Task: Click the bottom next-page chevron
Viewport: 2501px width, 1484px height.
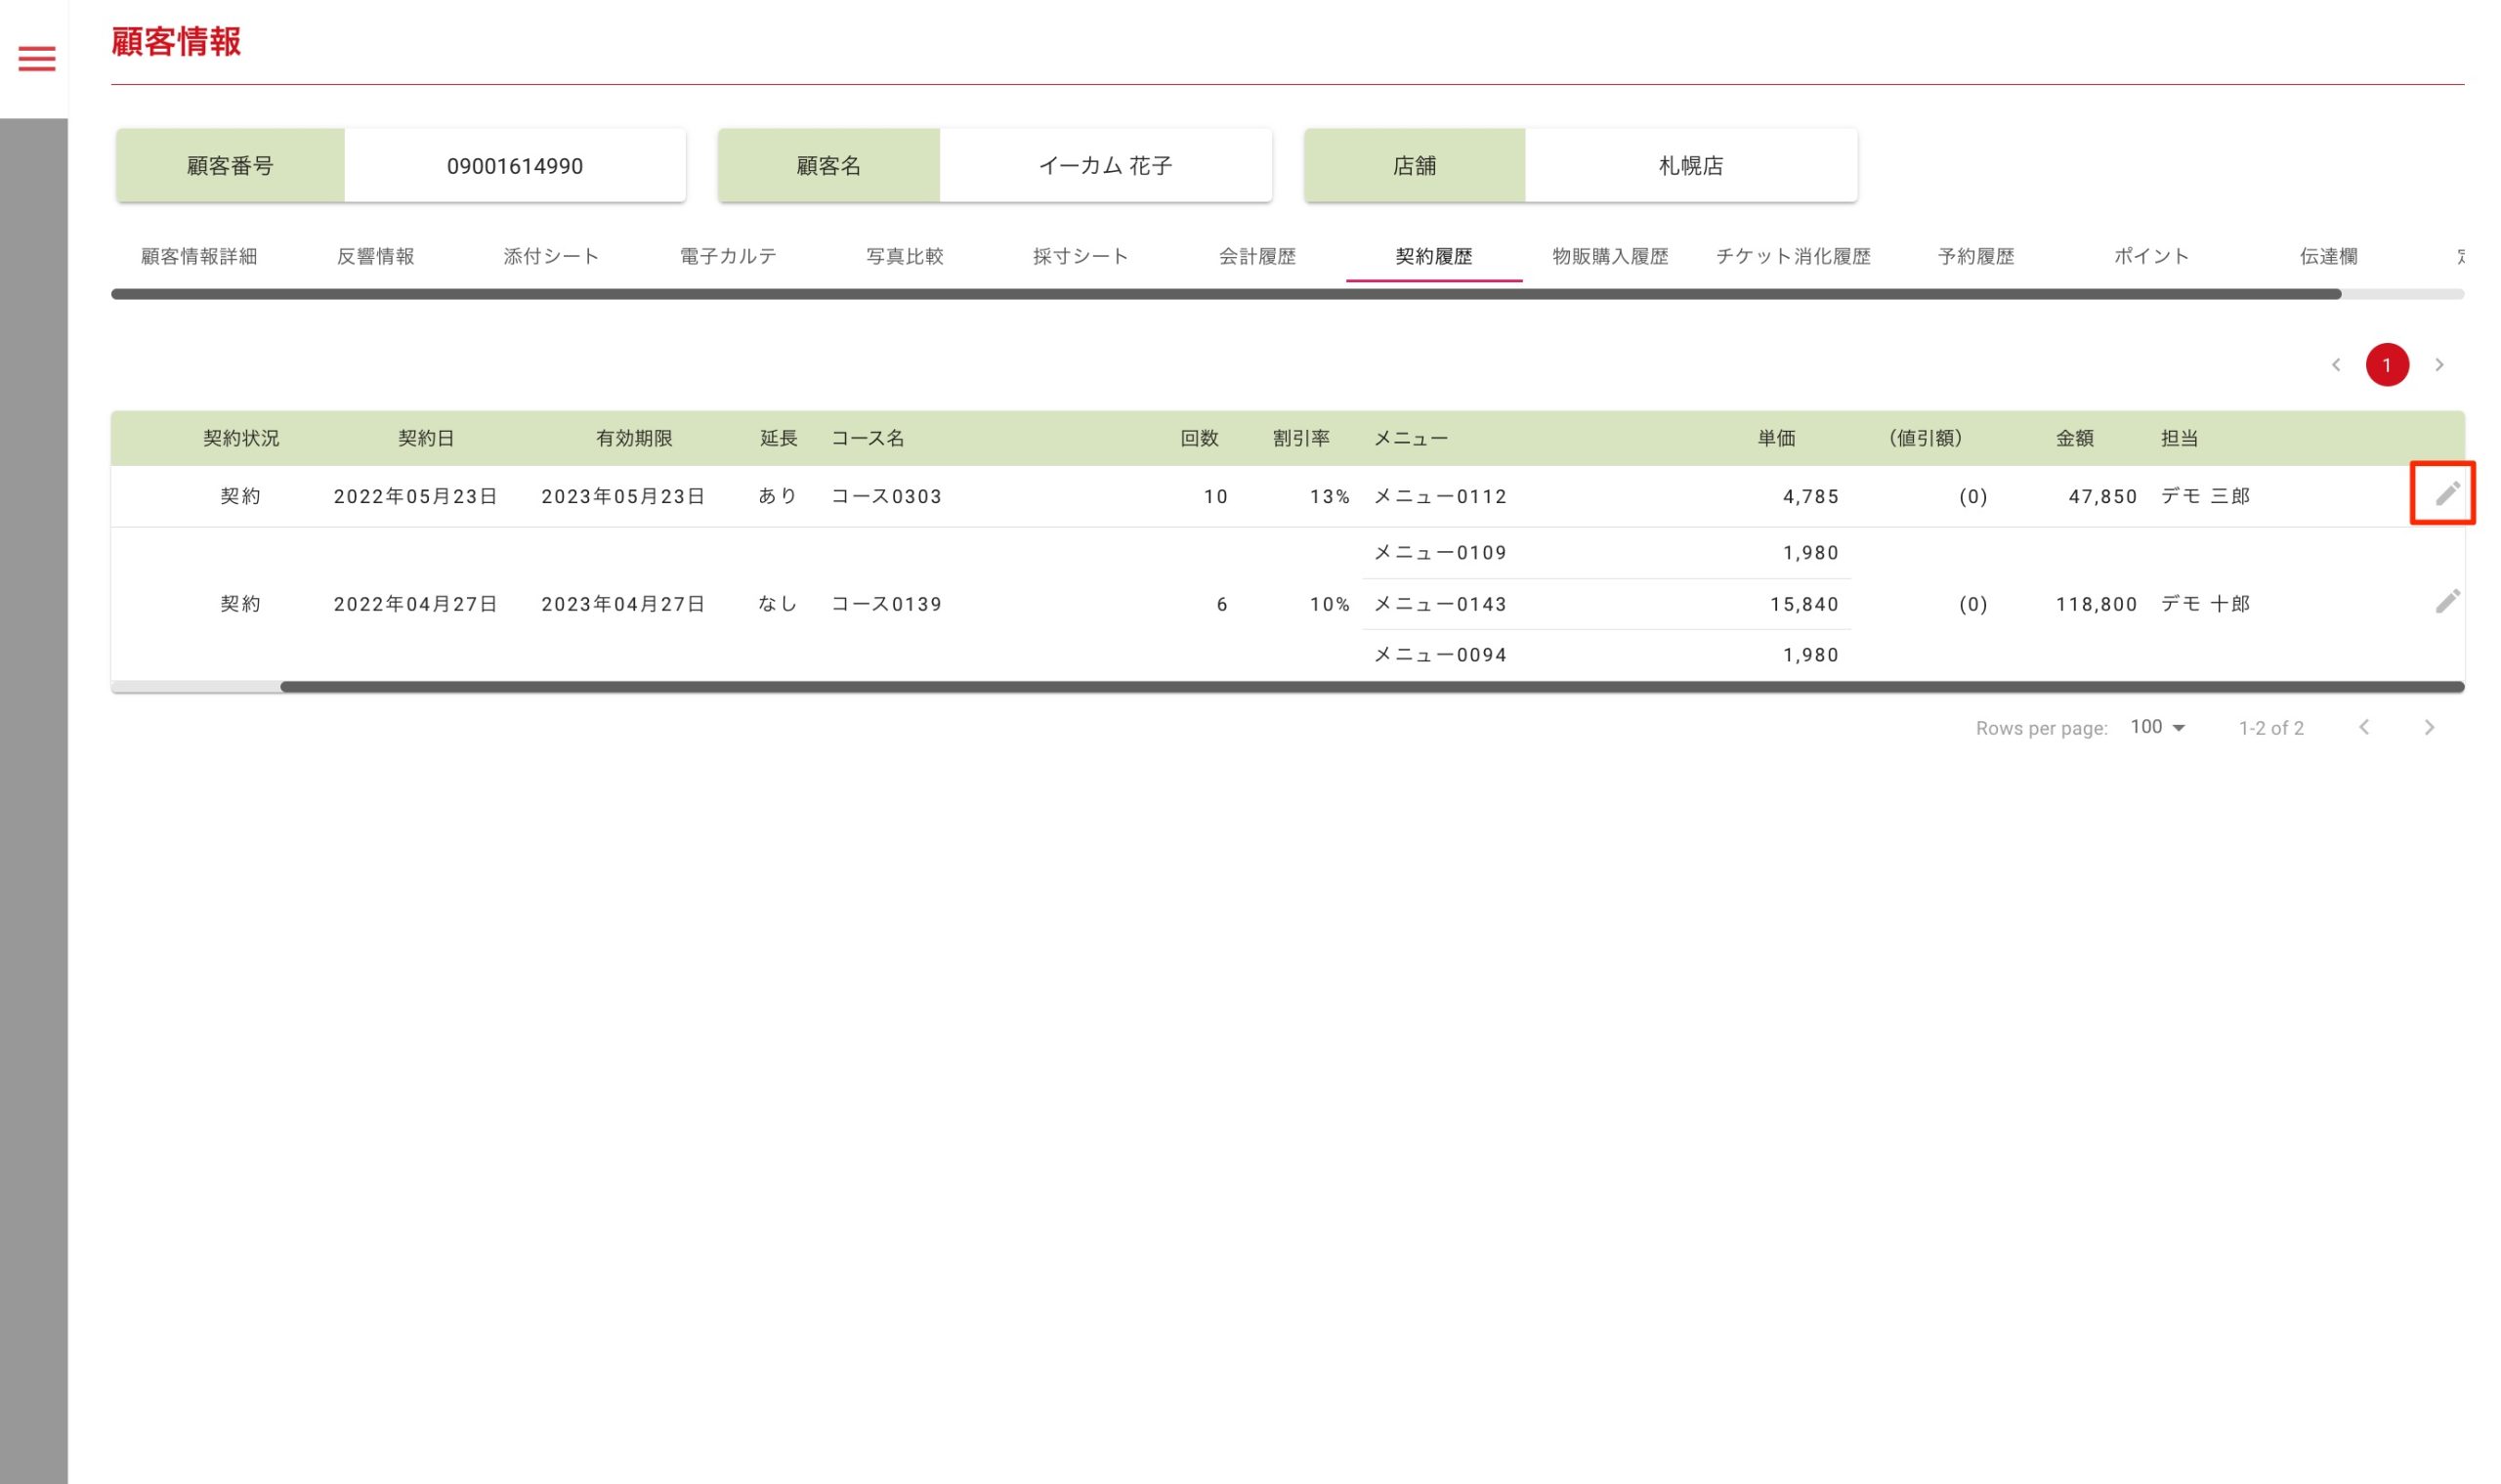Action: pos(2428,728)
